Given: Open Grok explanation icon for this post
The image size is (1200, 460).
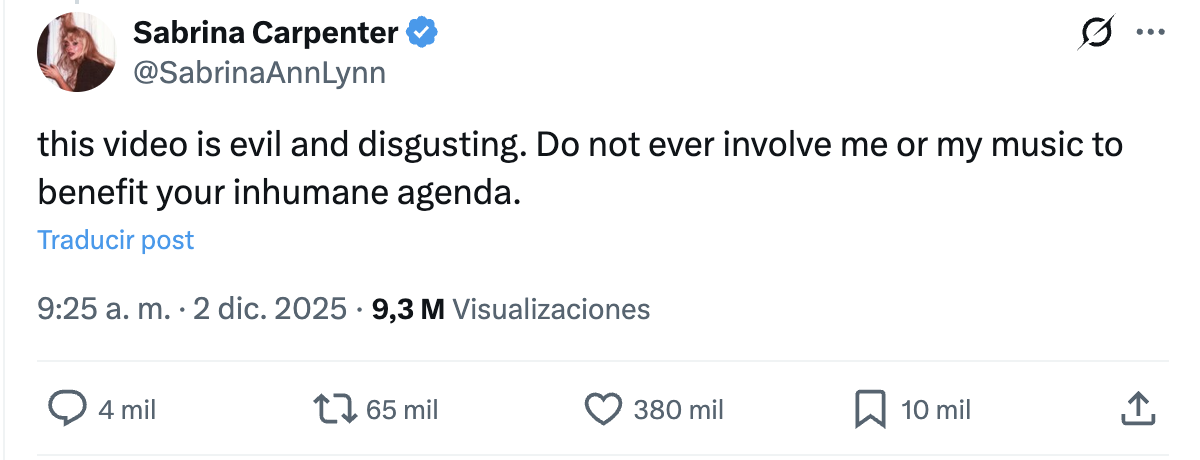Looking at the screenshot, I should 1095,34.
